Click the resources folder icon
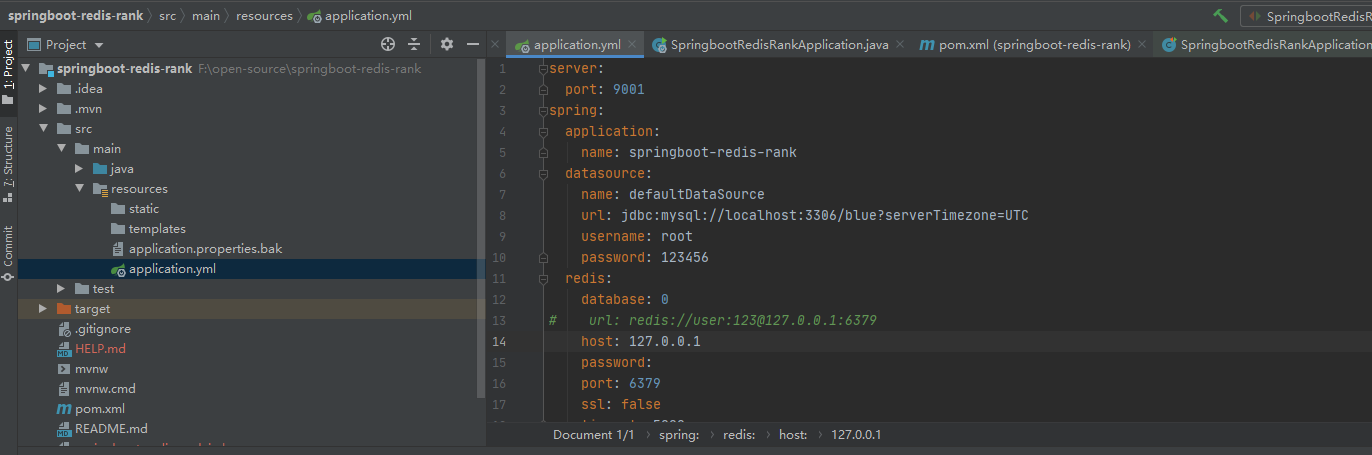The width and height of the screenshot is (1372, 455). click(x=100, y=188)
